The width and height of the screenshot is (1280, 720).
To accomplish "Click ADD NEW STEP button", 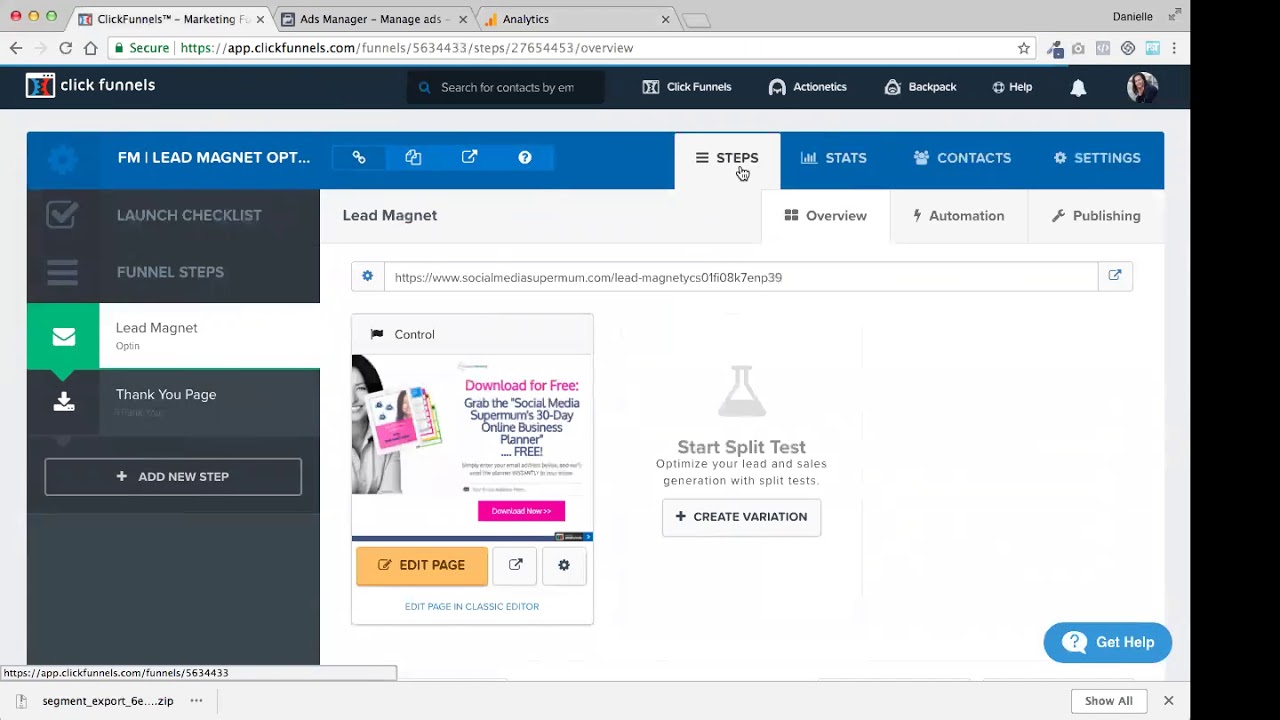I will [x=173, y=477].
